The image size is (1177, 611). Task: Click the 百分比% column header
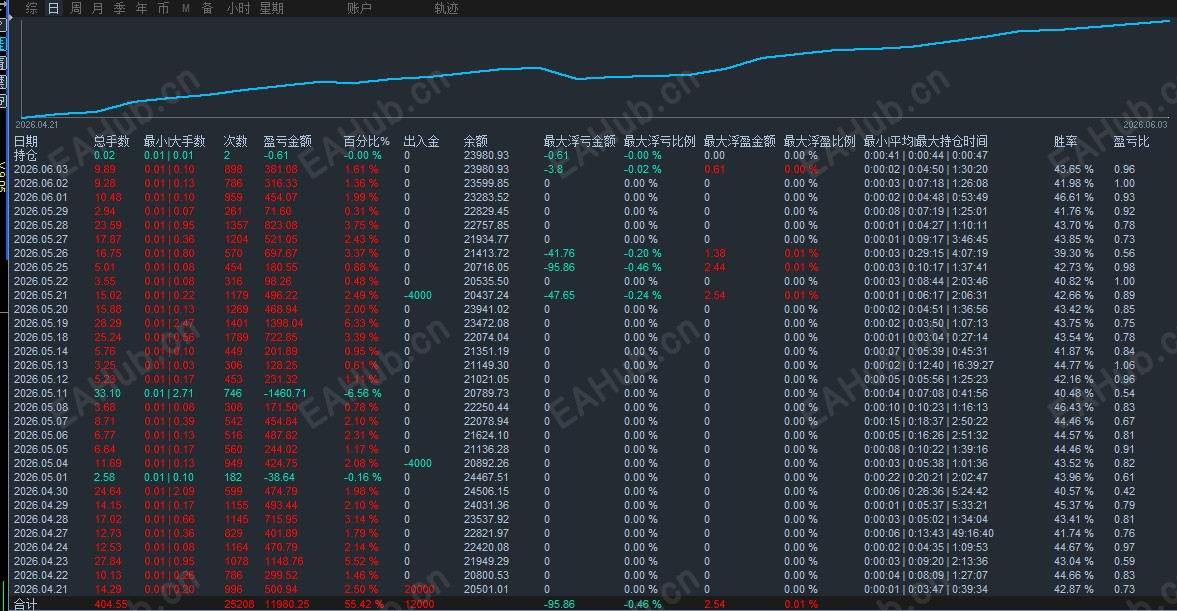pyautogui.click(x=366, y=141)
